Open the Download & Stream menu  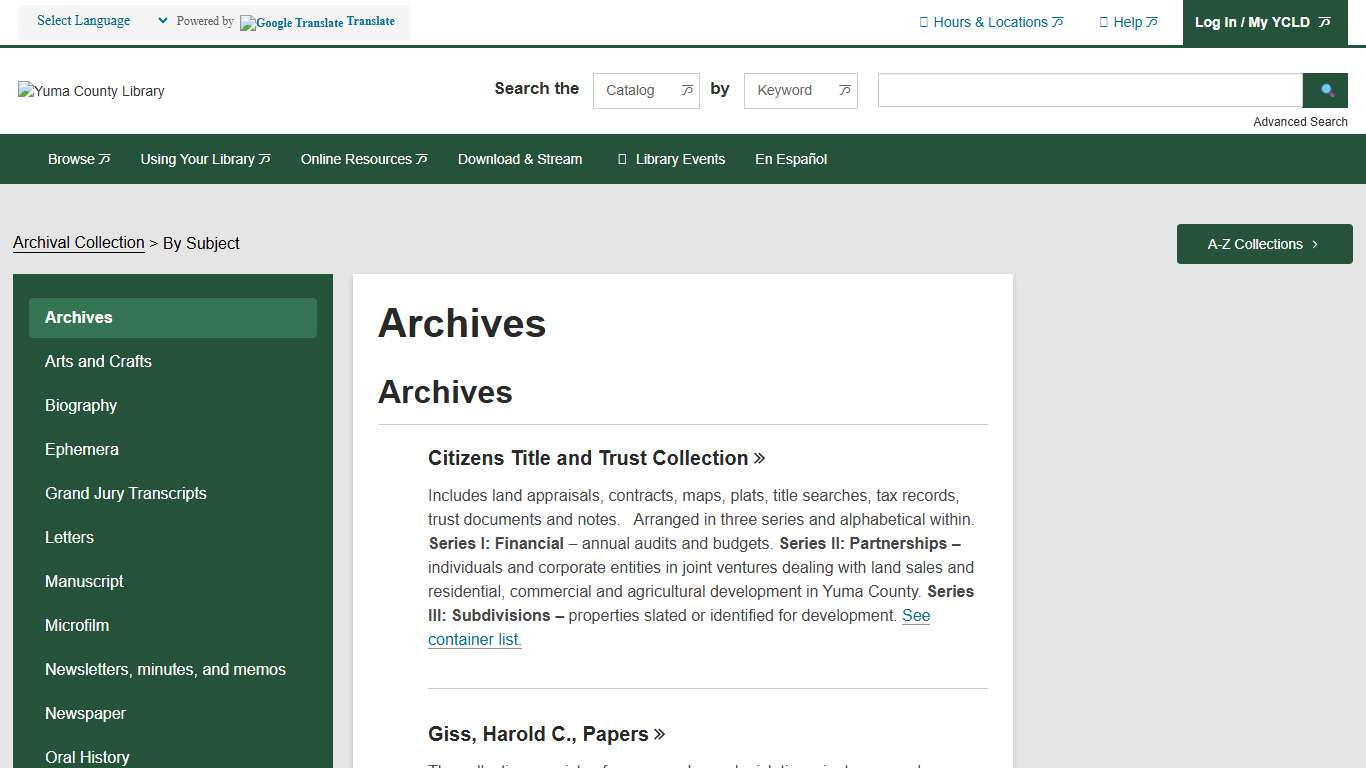[520, 158]
